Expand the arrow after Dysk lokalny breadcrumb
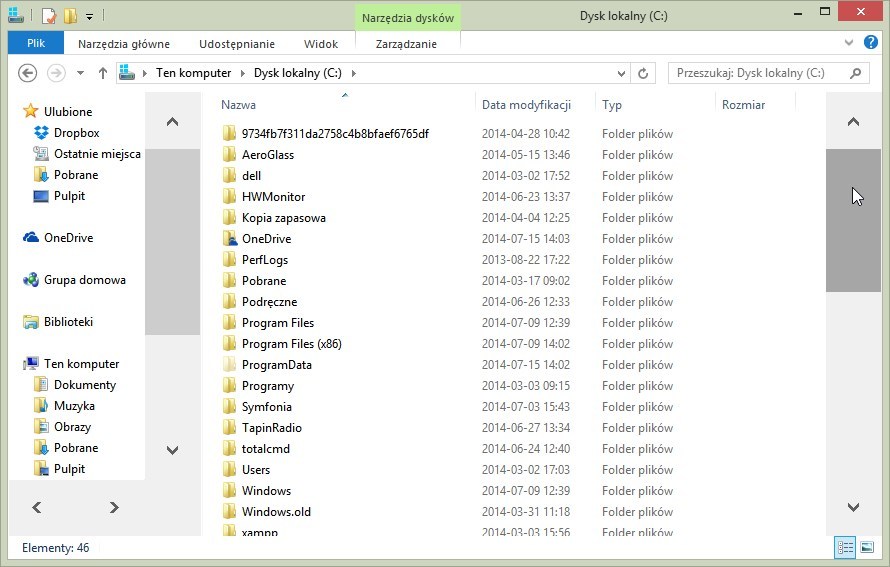The height and width of the screenshot is (567, 890). coord(354,73)
